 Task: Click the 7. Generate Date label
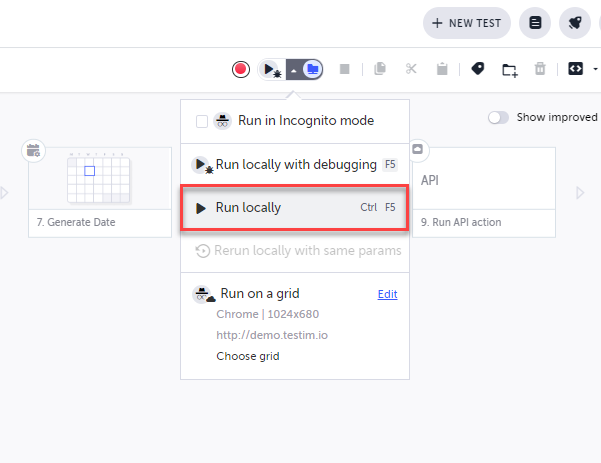pyautogui.click(x=76, y=222)
